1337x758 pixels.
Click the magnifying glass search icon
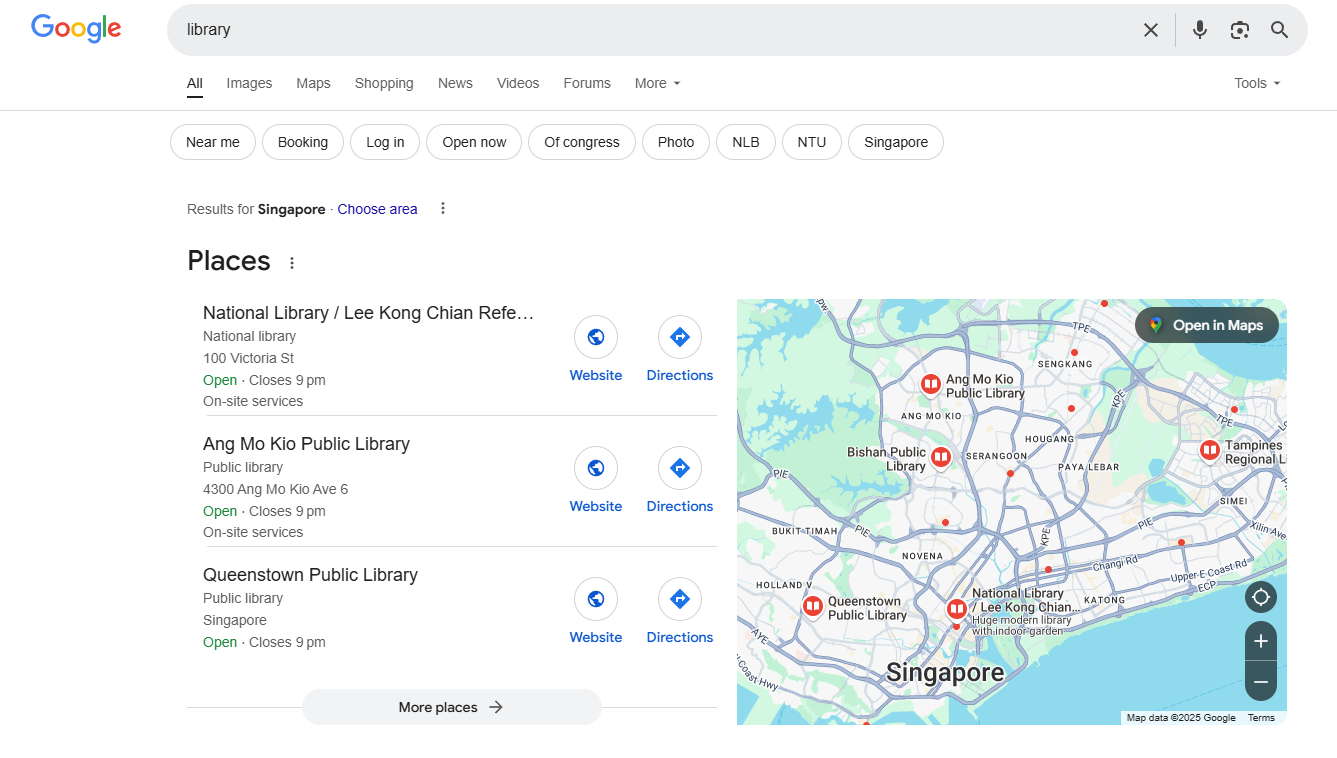tap(1280, 30)
